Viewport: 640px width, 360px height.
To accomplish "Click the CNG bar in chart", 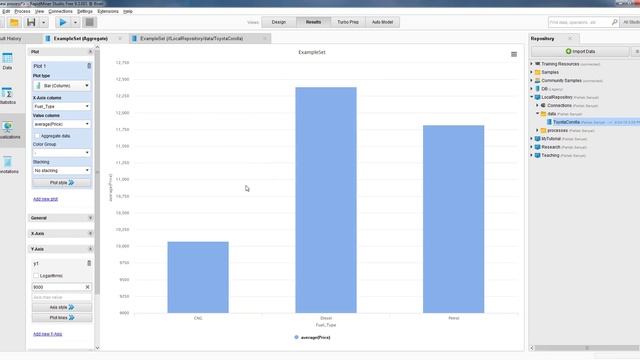I will click(x=198, y=277).
